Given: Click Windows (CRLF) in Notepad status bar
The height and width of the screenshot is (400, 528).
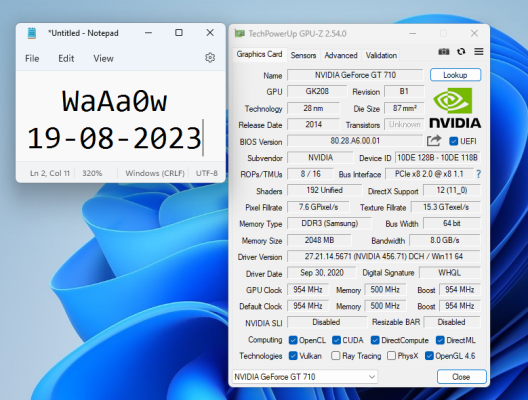Looking at the screenshot, I should pyautogui.click(x=155, y=173).
